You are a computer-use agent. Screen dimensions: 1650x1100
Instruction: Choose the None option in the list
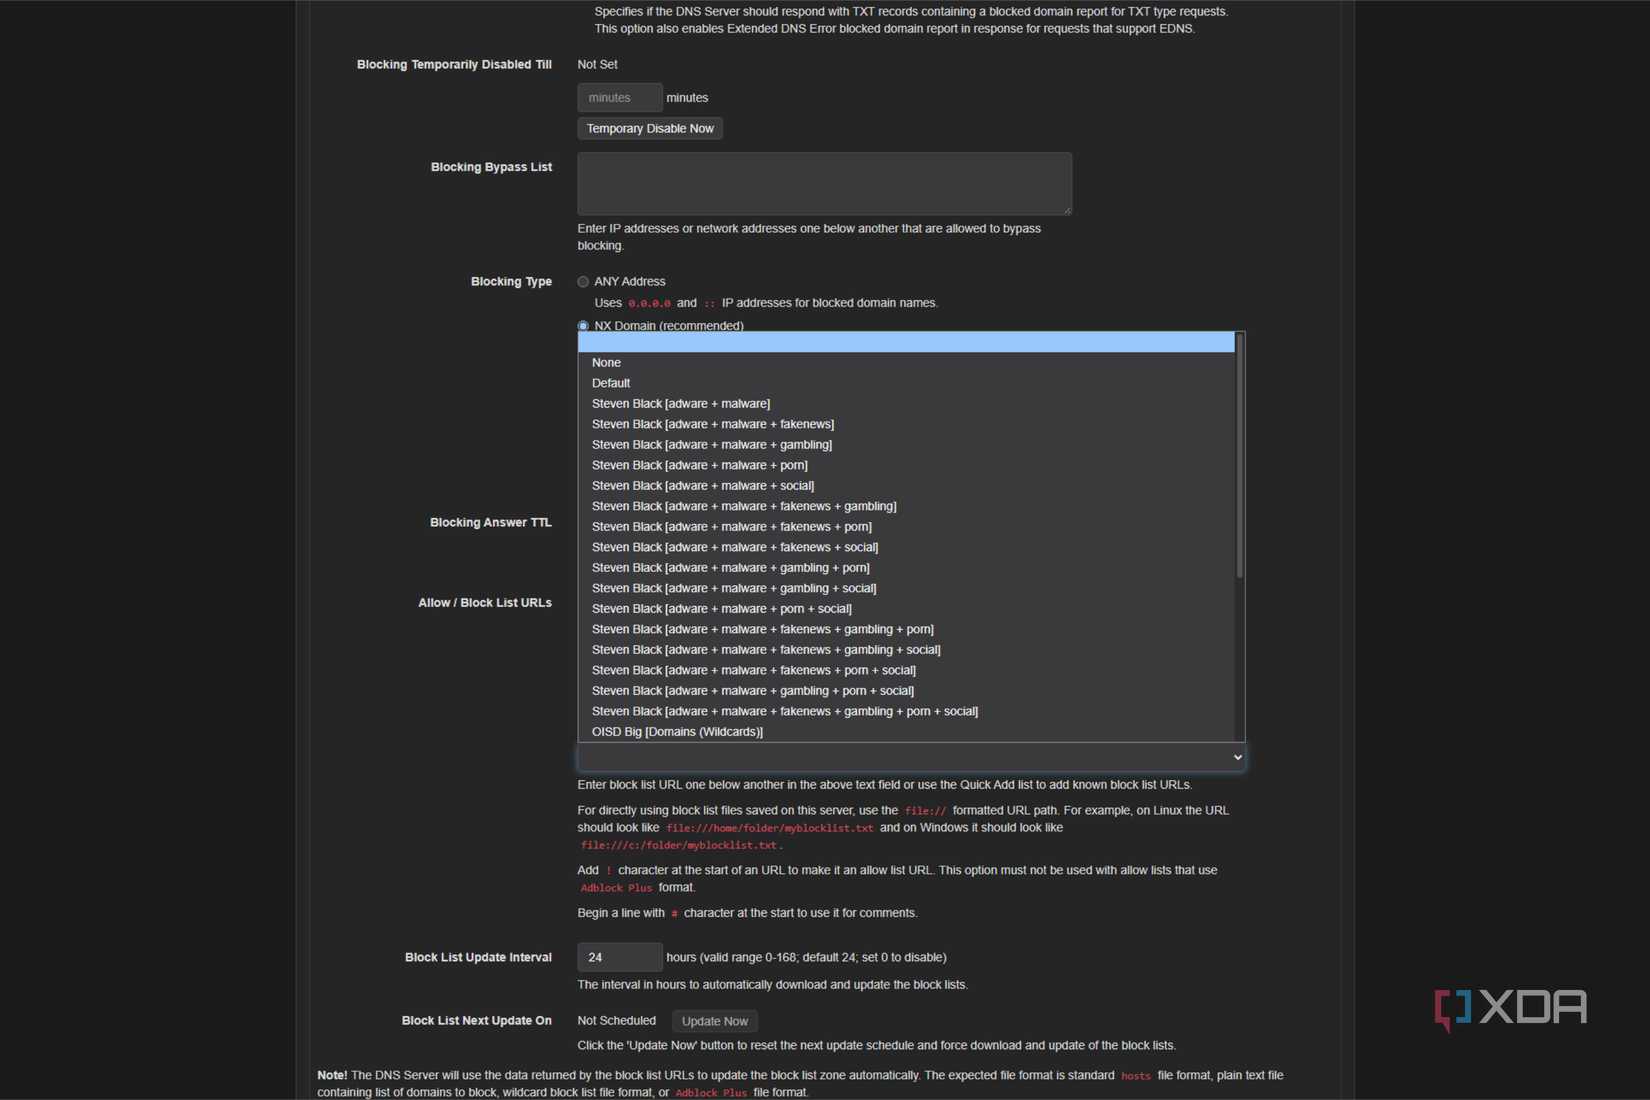click(x=906, y=363)
